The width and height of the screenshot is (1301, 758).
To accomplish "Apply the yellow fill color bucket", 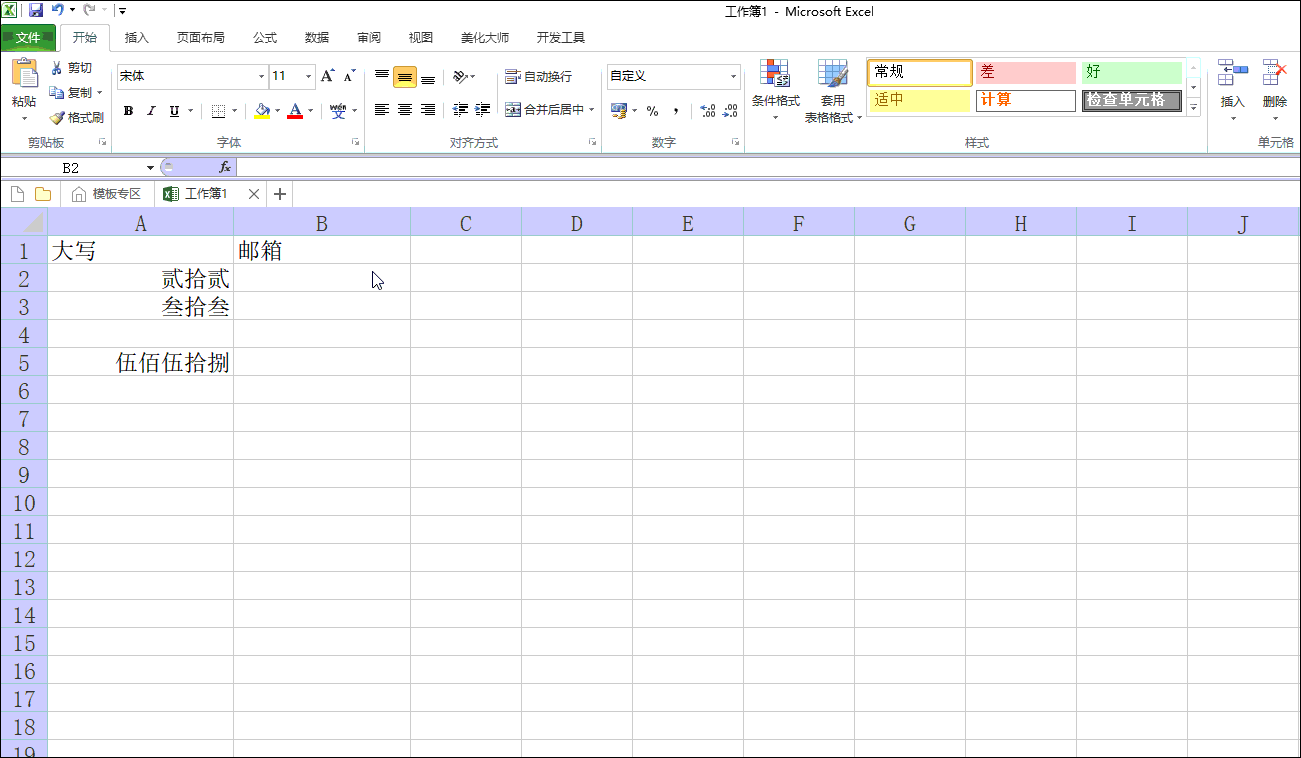I will tap(262, 111).
